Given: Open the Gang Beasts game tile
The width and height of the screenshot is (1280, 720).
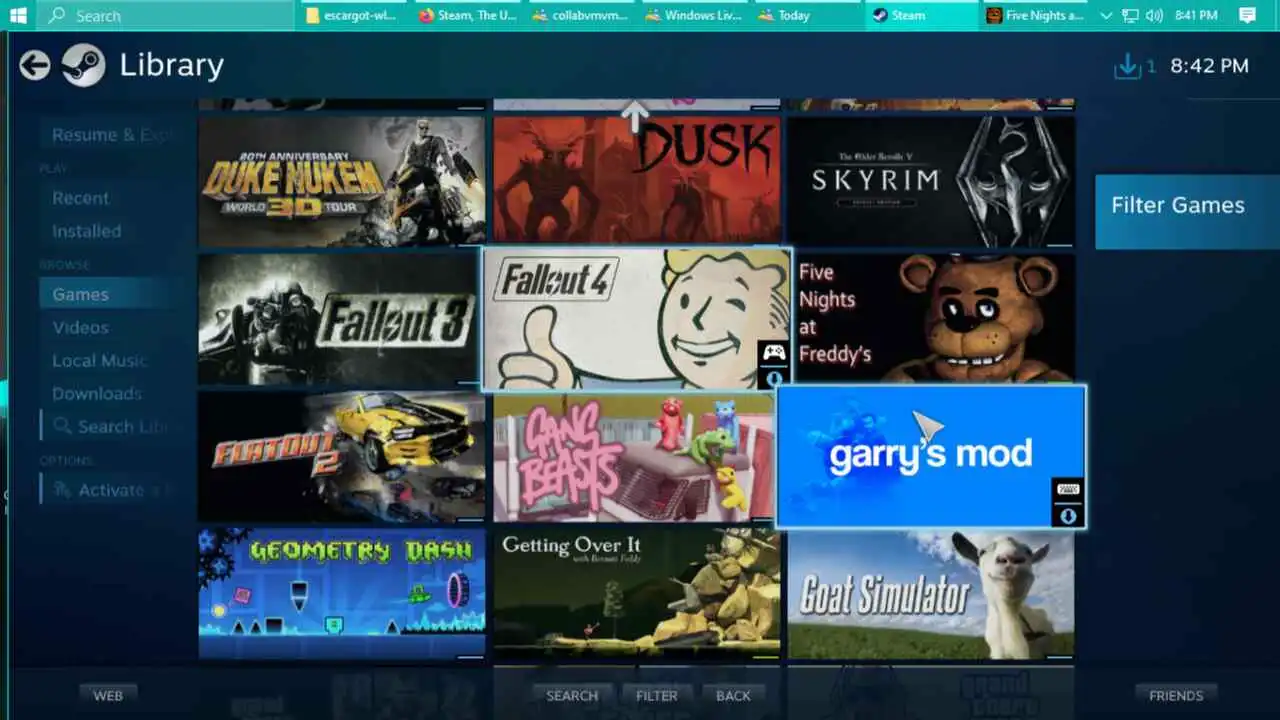Looking at the screenshot, I should (634, 457).
